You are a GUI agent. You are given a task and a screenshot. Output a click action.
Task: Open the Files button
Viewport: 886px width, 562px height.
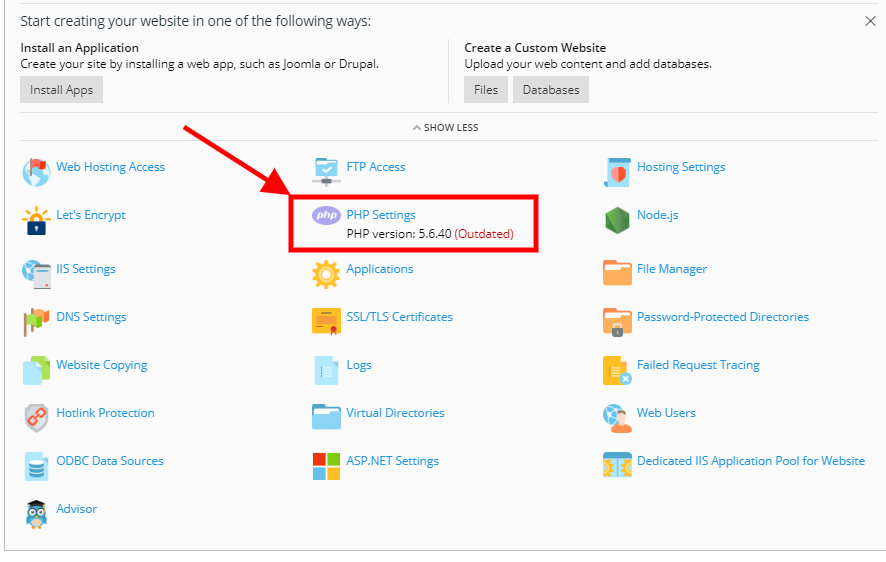[486, 90]
